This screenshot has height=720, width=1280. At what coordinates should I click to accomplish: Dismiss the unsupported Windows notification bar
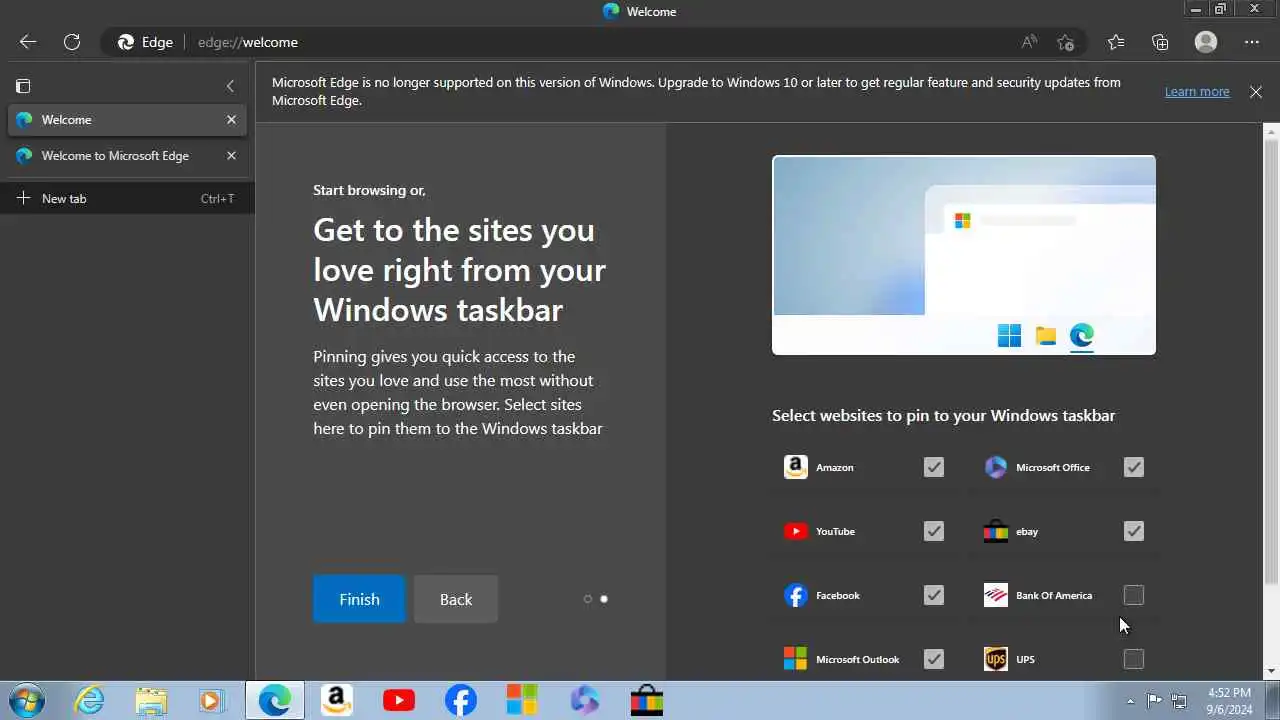pyautogui.click(x=1256, y=91)
